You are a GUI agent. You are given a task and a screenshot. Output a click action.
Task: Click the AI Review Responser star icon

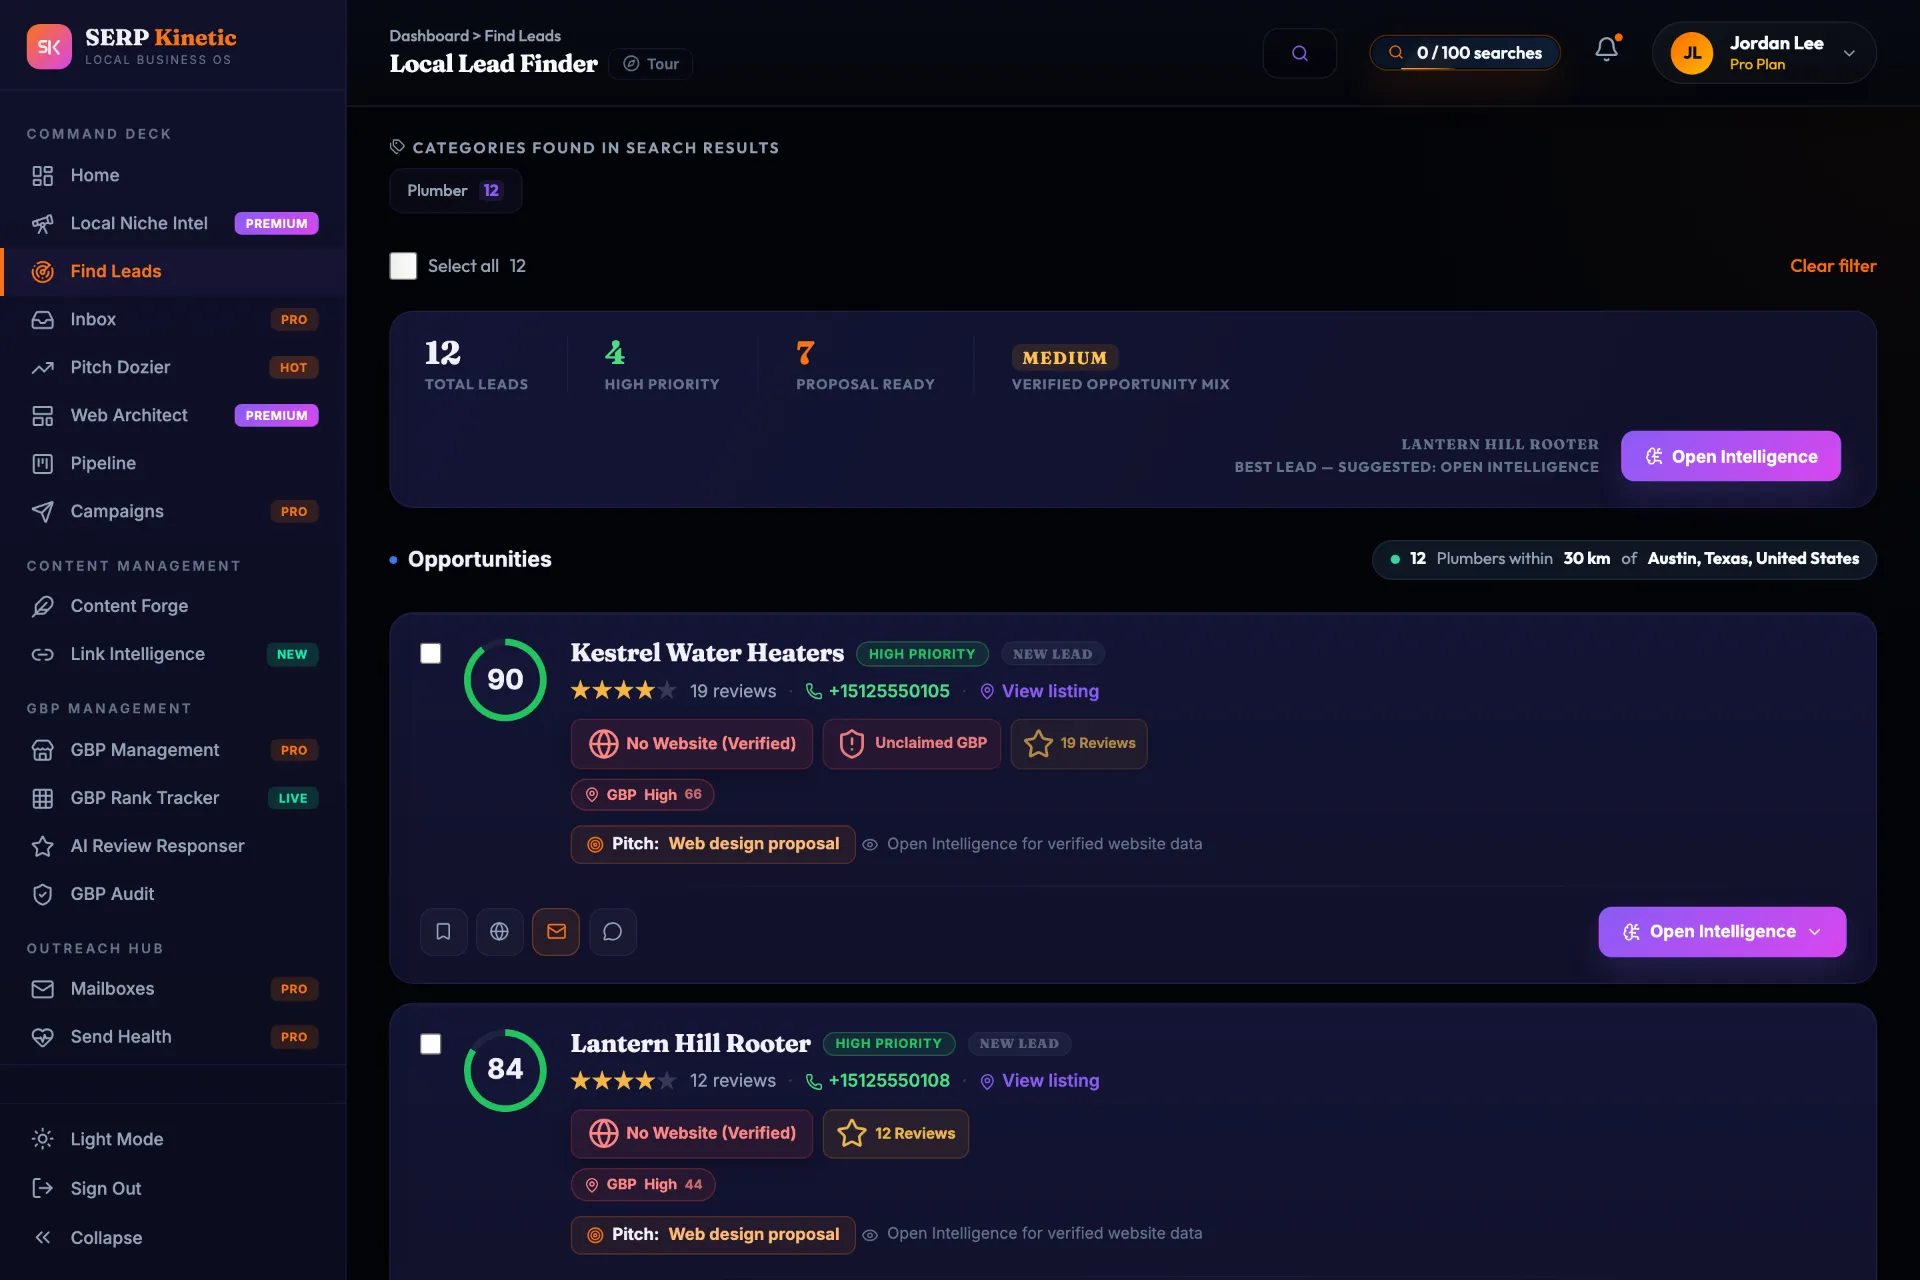pyautogui.click(x=42, y=846)
